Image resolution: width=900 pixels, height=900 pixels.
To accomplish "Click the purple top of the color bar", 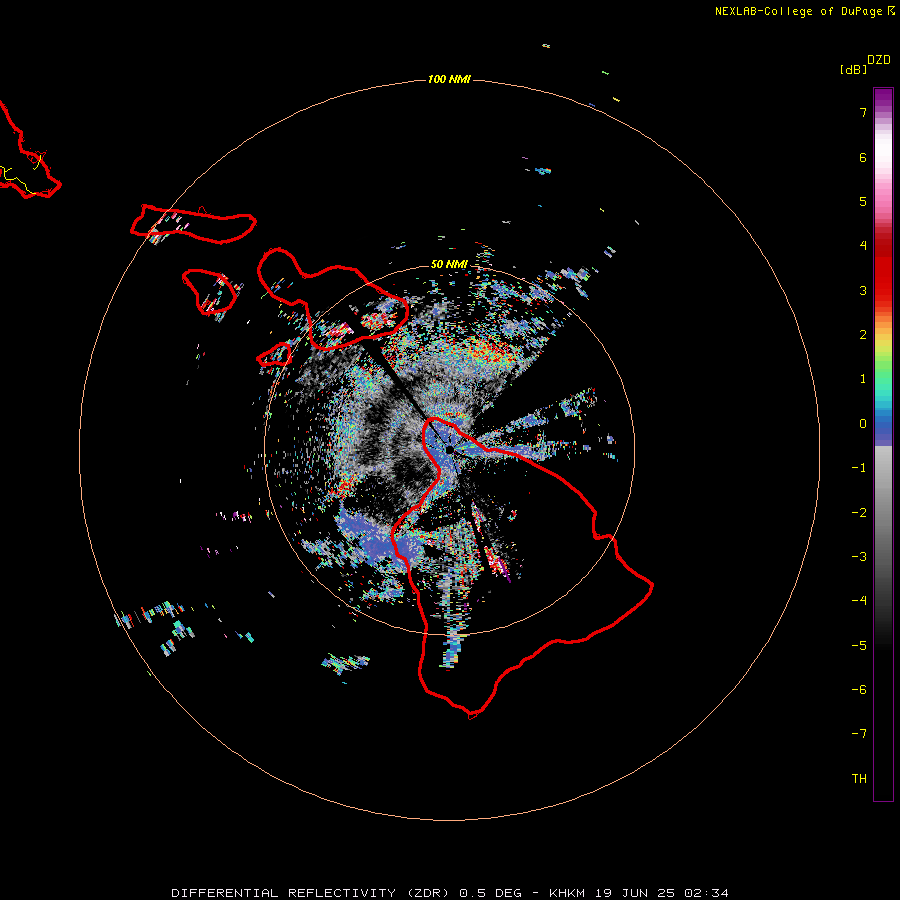I will (883, 99).
